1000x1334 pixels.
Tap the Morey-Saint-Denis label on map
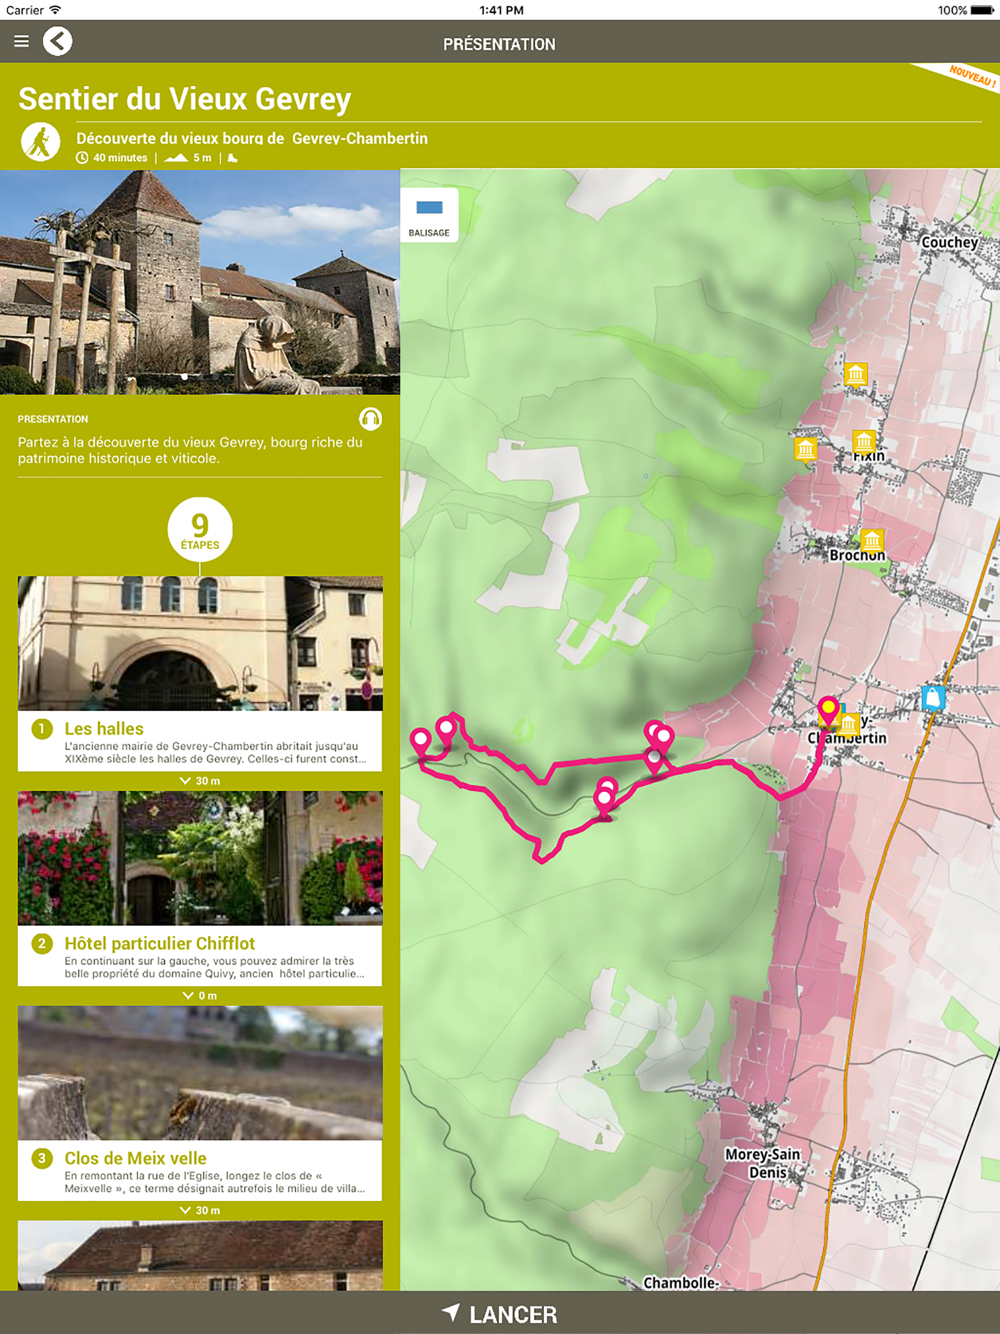765,1163
